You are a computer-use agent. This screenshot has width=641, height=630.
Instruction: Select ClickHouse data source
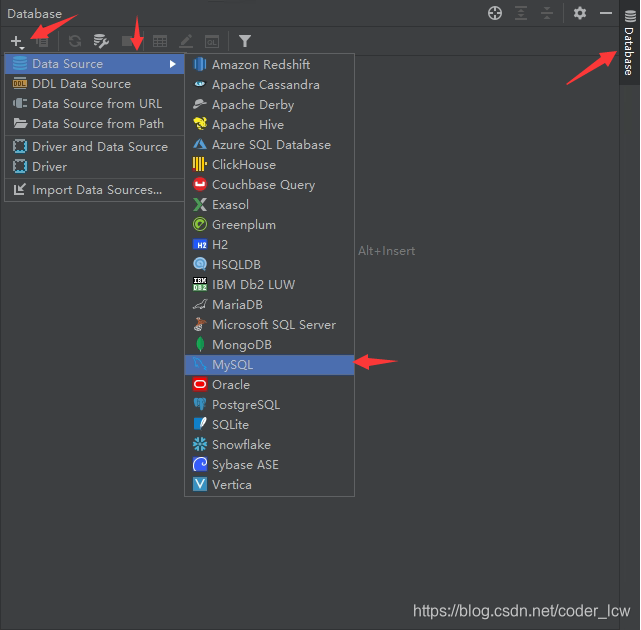click(269, 165)
